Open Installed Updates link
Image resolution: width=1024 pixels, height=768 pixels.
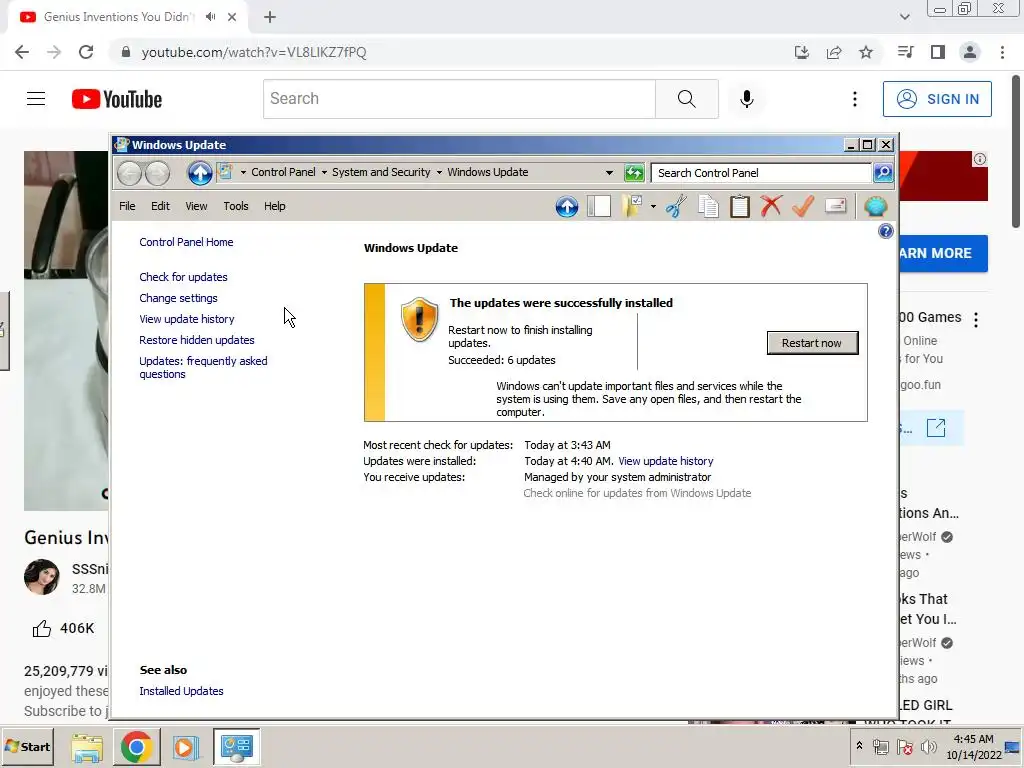click(x=182, y=691)
